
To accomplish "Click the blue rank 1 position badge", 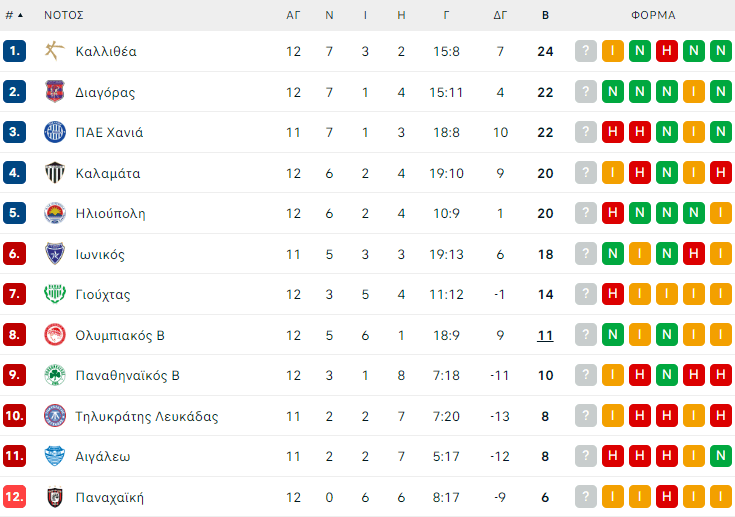I will point(14,52).
